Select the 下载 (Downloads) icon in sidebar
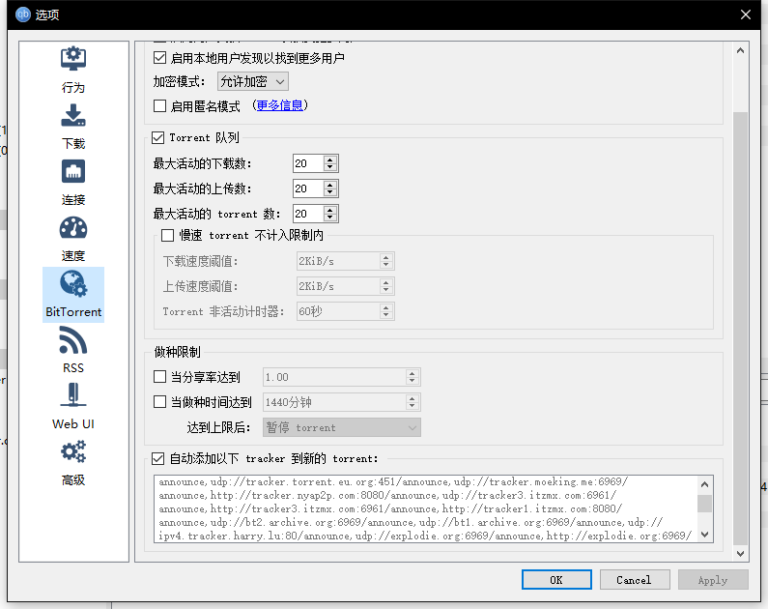This screenshot has width=768, height=609. [x=73, y=114]
